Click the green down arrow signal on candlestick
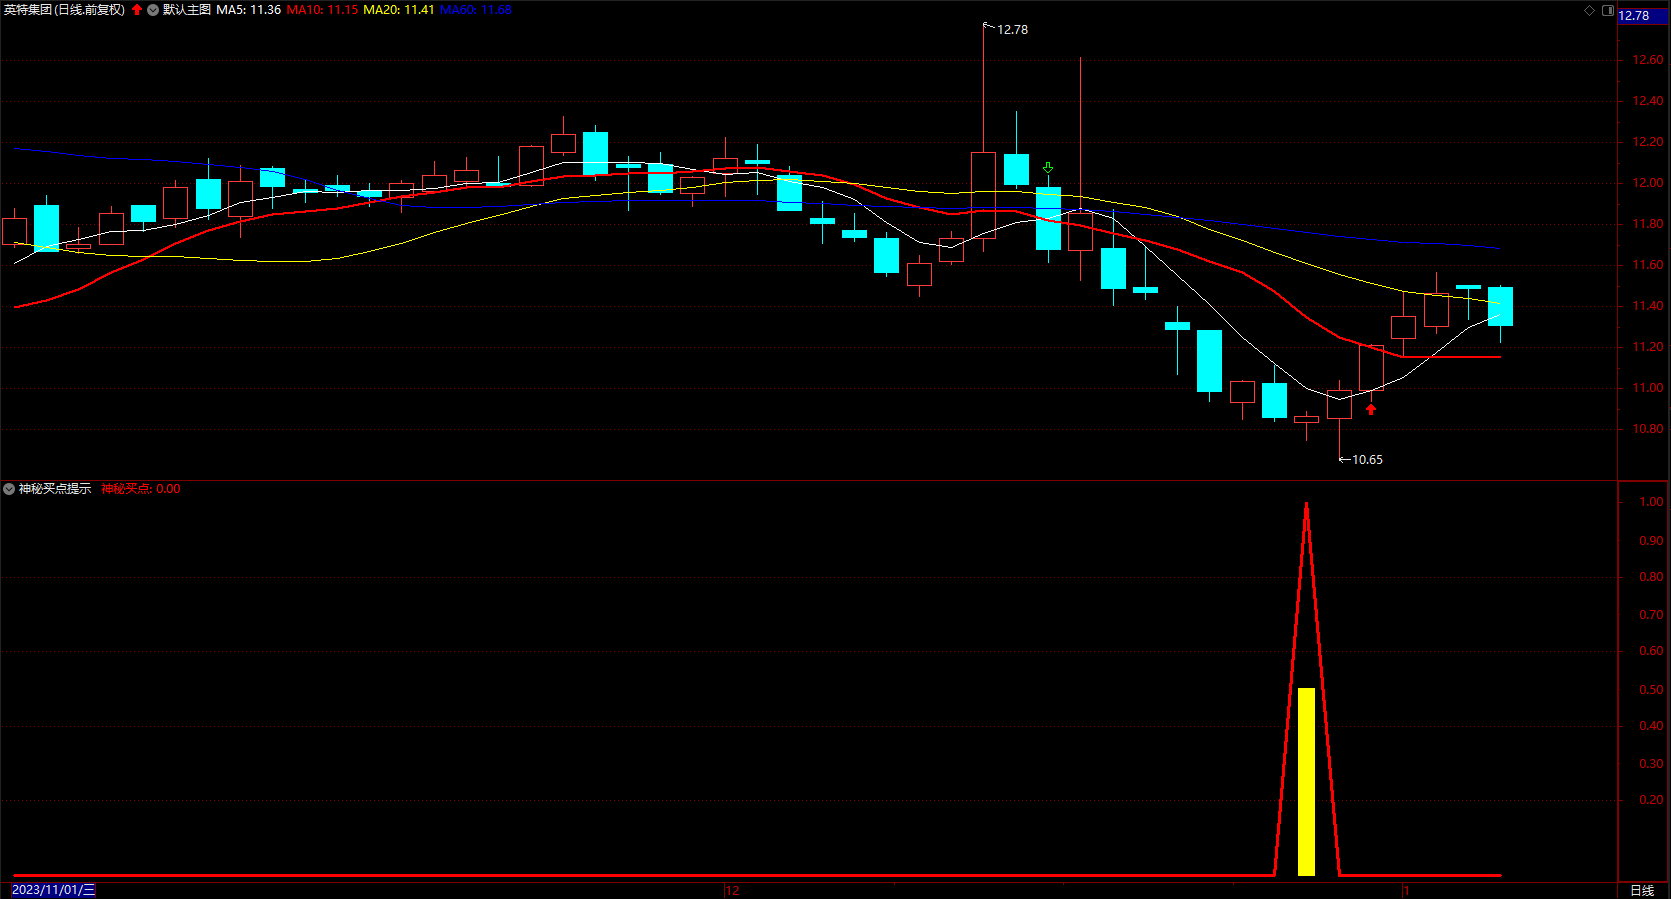This screenshot has height=899, width=1671. [1048, 168]
